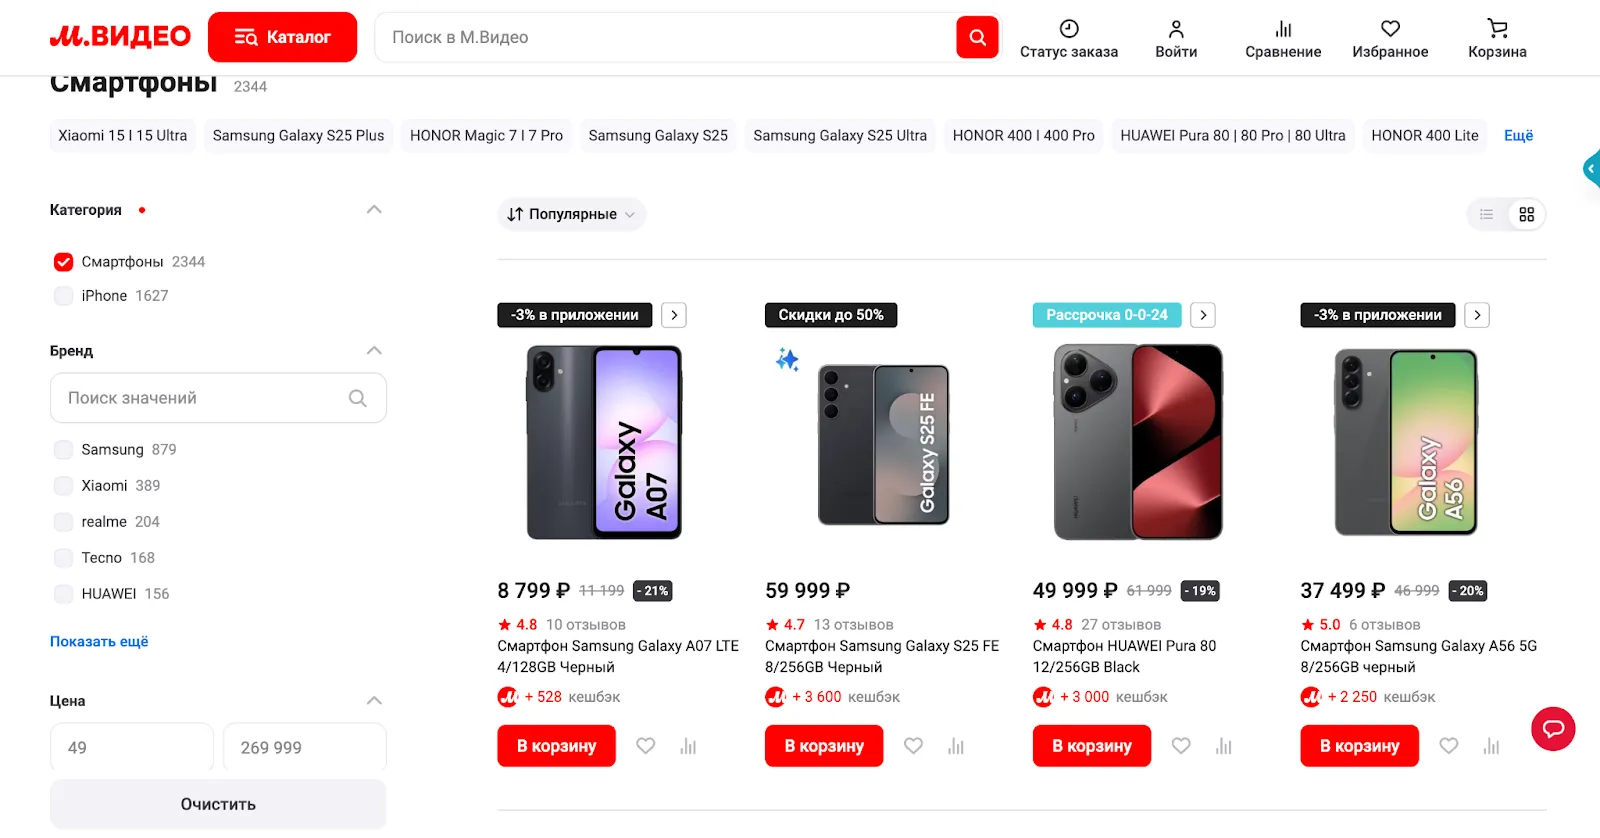Click Показать ещё brands link

click(99, 642)
